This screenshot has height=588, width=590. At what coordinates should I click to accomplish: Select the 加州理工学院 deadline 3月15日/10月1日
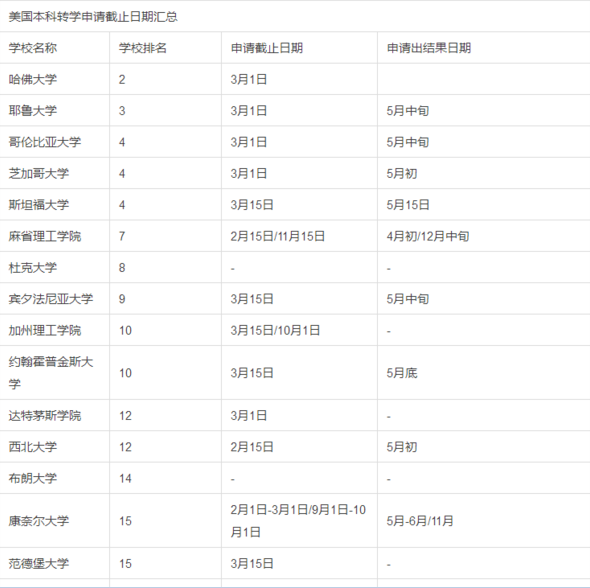click(x=275, y=330)
